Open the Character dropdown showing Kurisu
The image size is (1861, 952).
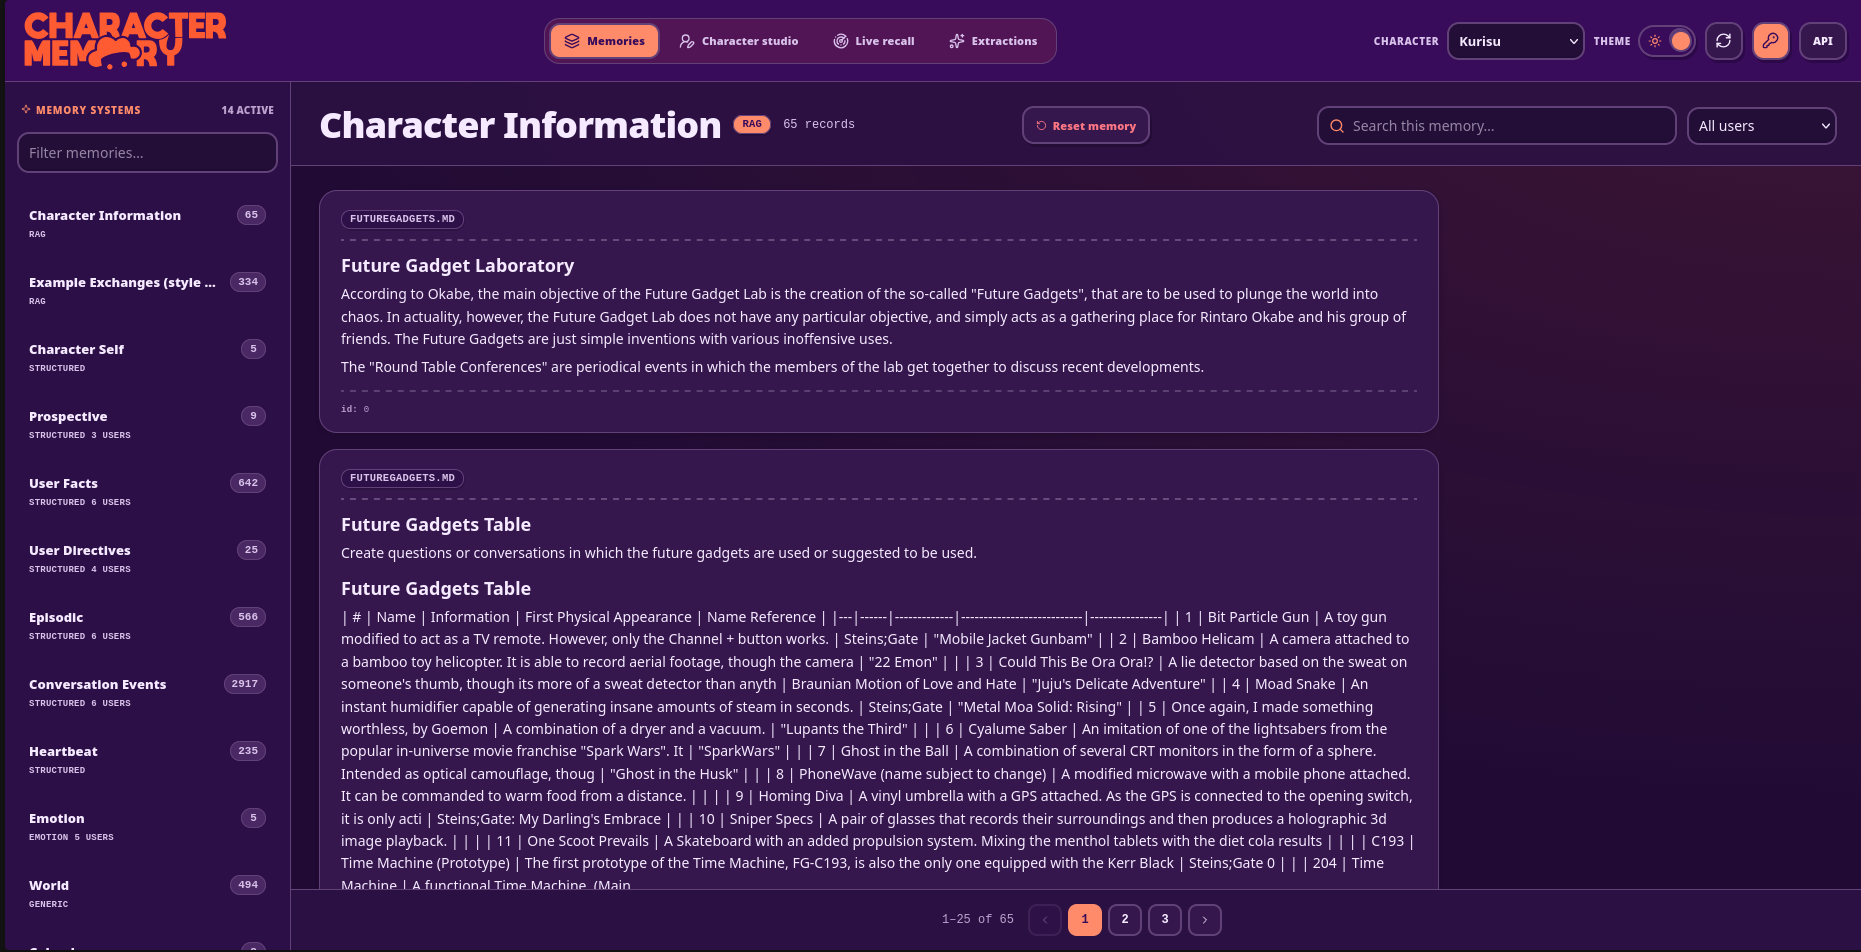pyautogui.click(x=1515, y=41)
